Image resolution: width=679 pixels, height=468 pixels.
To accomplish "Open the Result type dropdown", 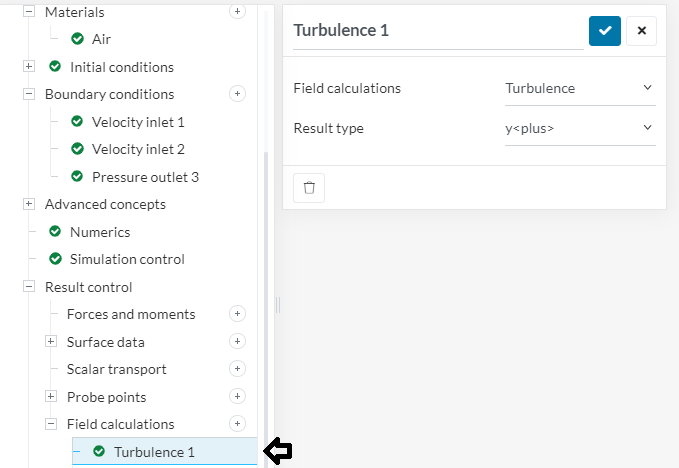I will (x=579, y=128).
